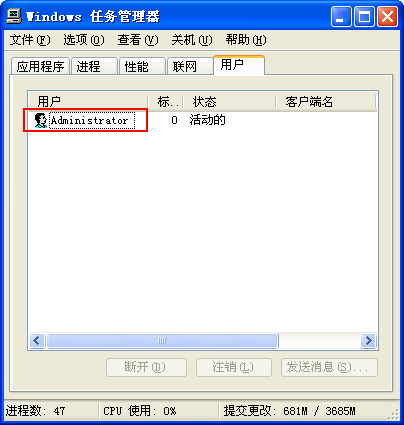Click the 注销(L) button
The image size is (404, 425).
[x=234, y=367]
